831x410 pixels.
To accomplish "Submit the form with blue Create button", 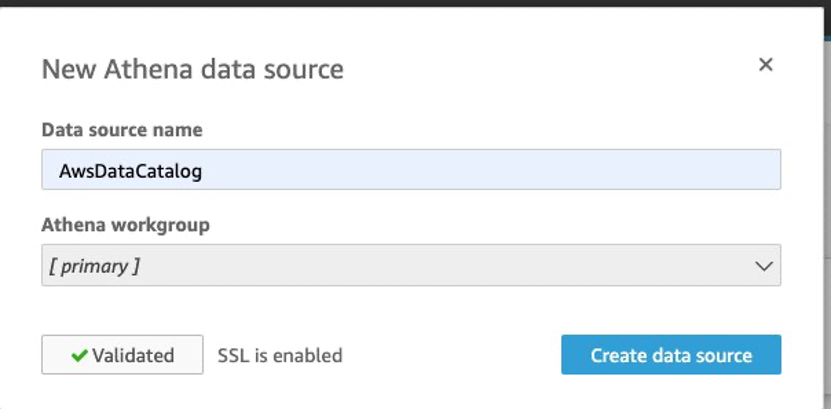I will (670, 355).
